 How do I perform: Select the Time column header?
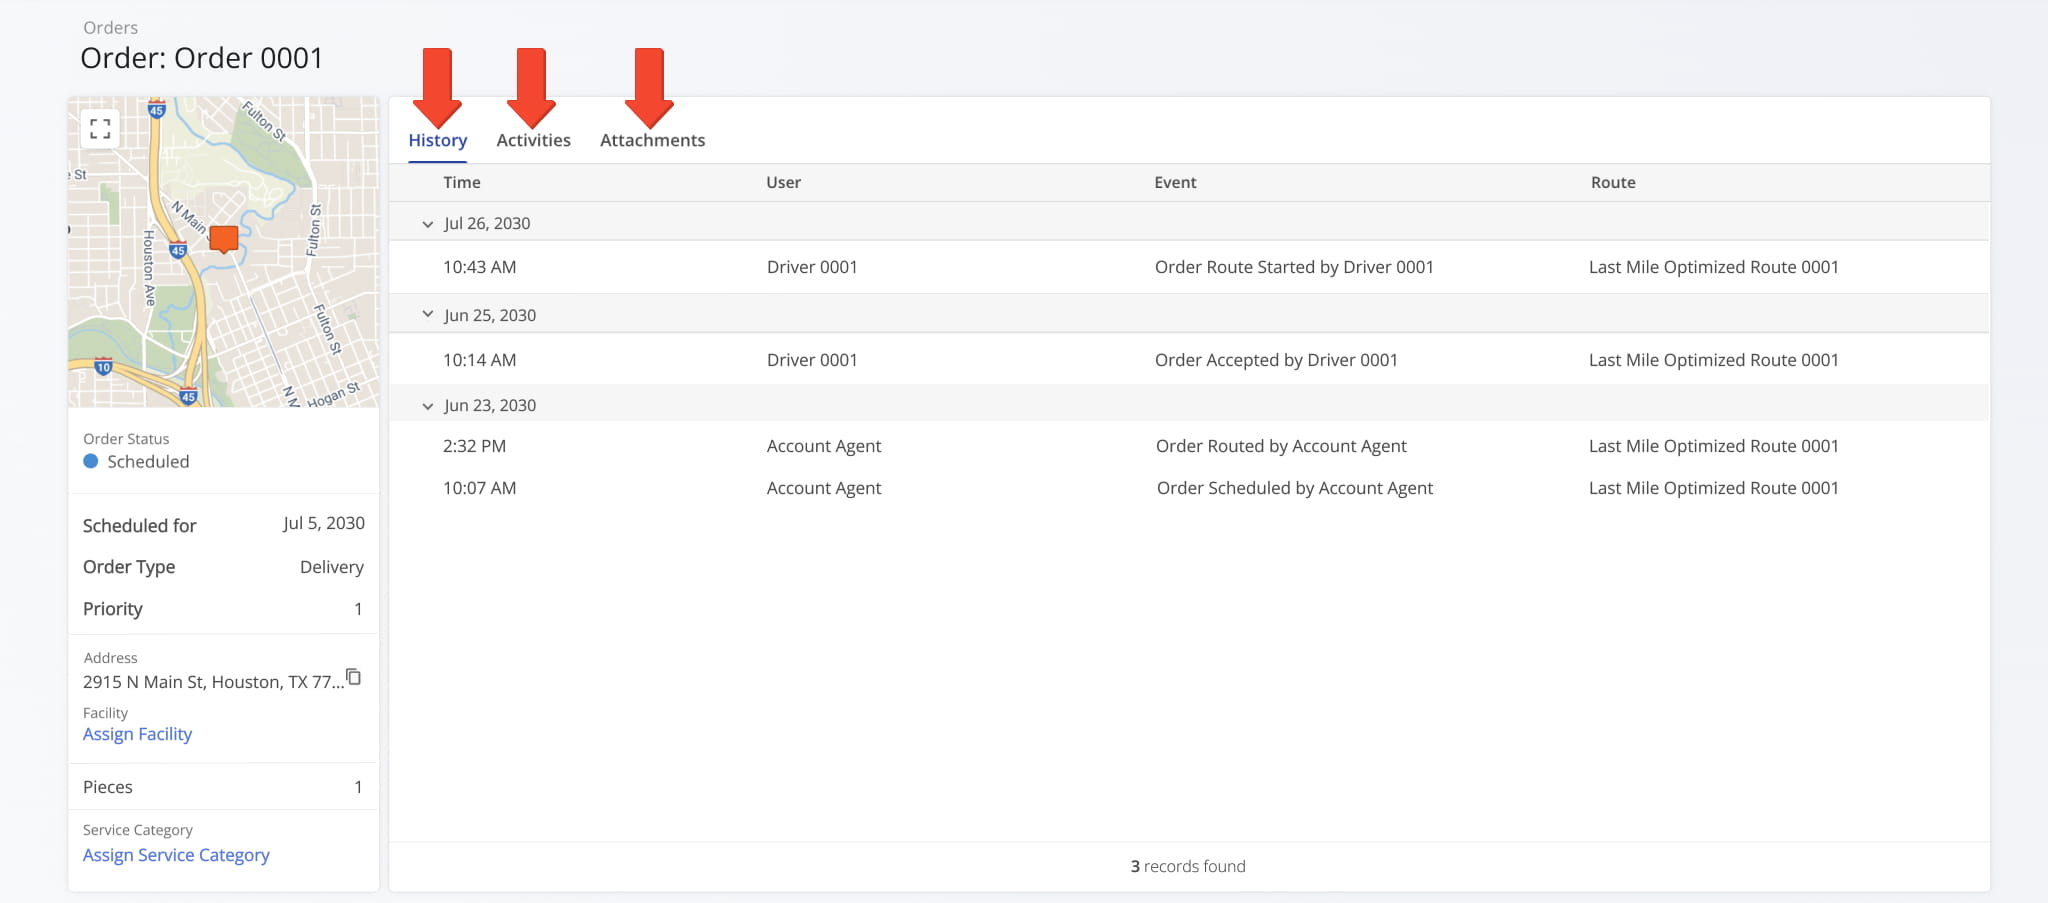(x=461, y=182)
